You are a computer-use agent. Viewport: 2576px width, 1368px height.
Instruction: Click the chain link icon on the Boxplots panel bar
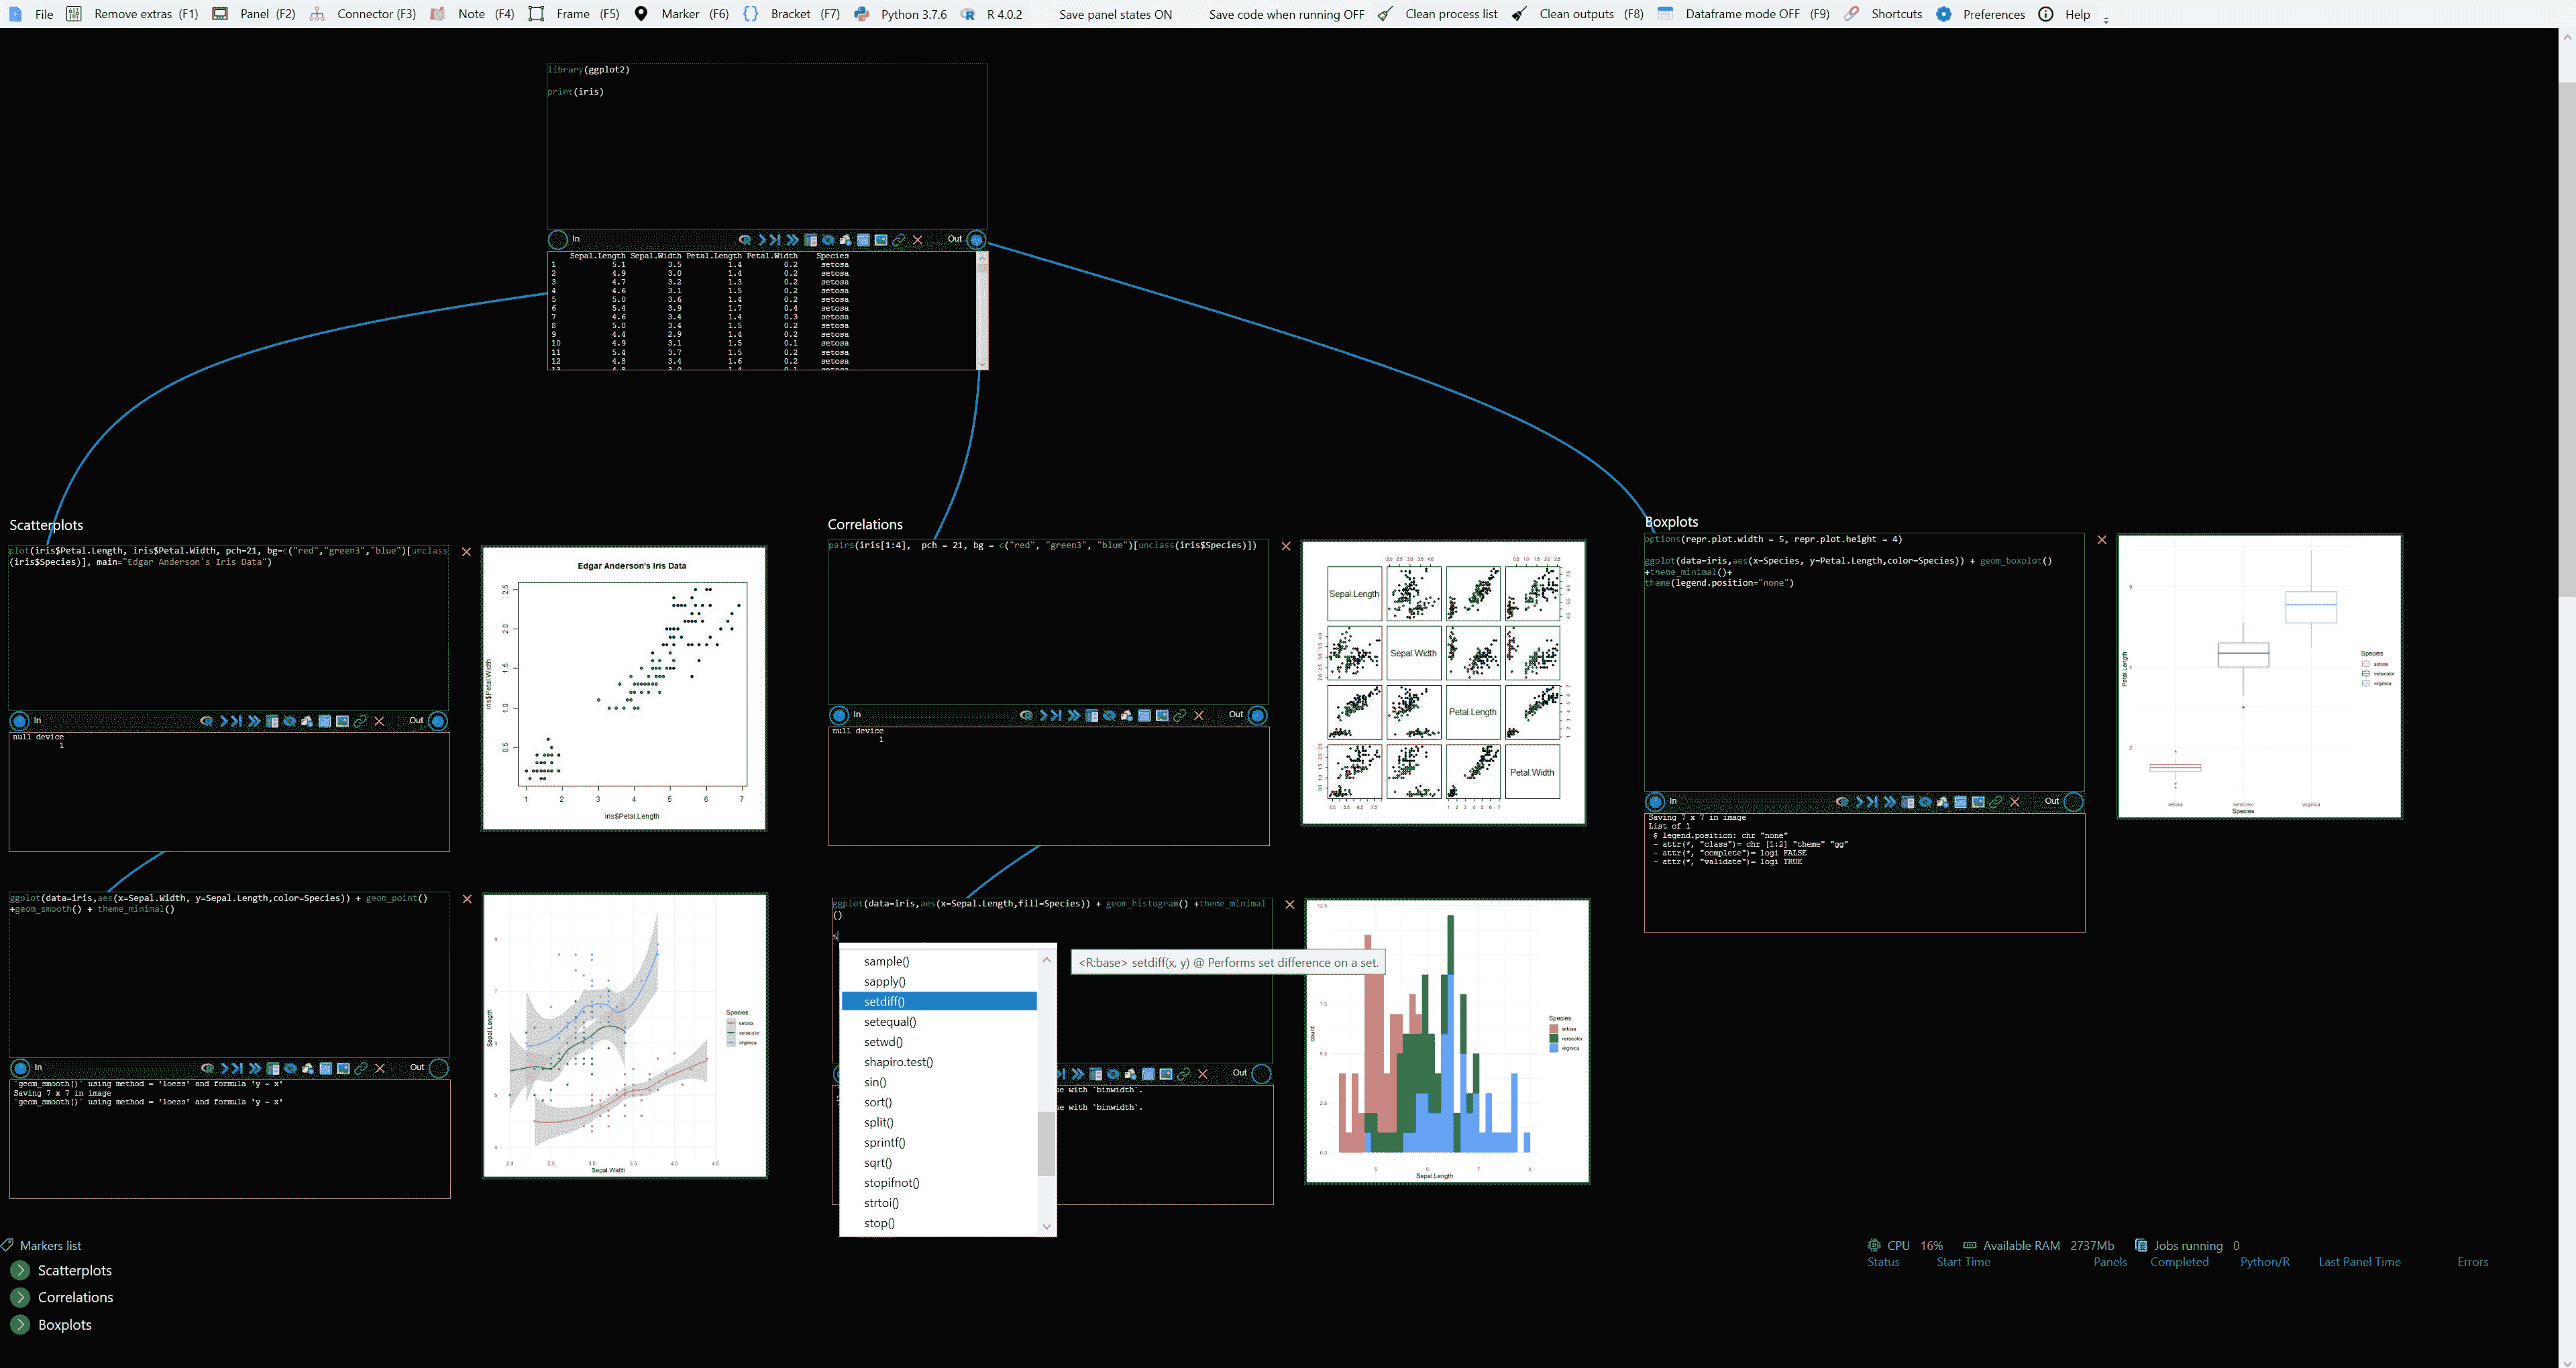[x=1996, y=802]
